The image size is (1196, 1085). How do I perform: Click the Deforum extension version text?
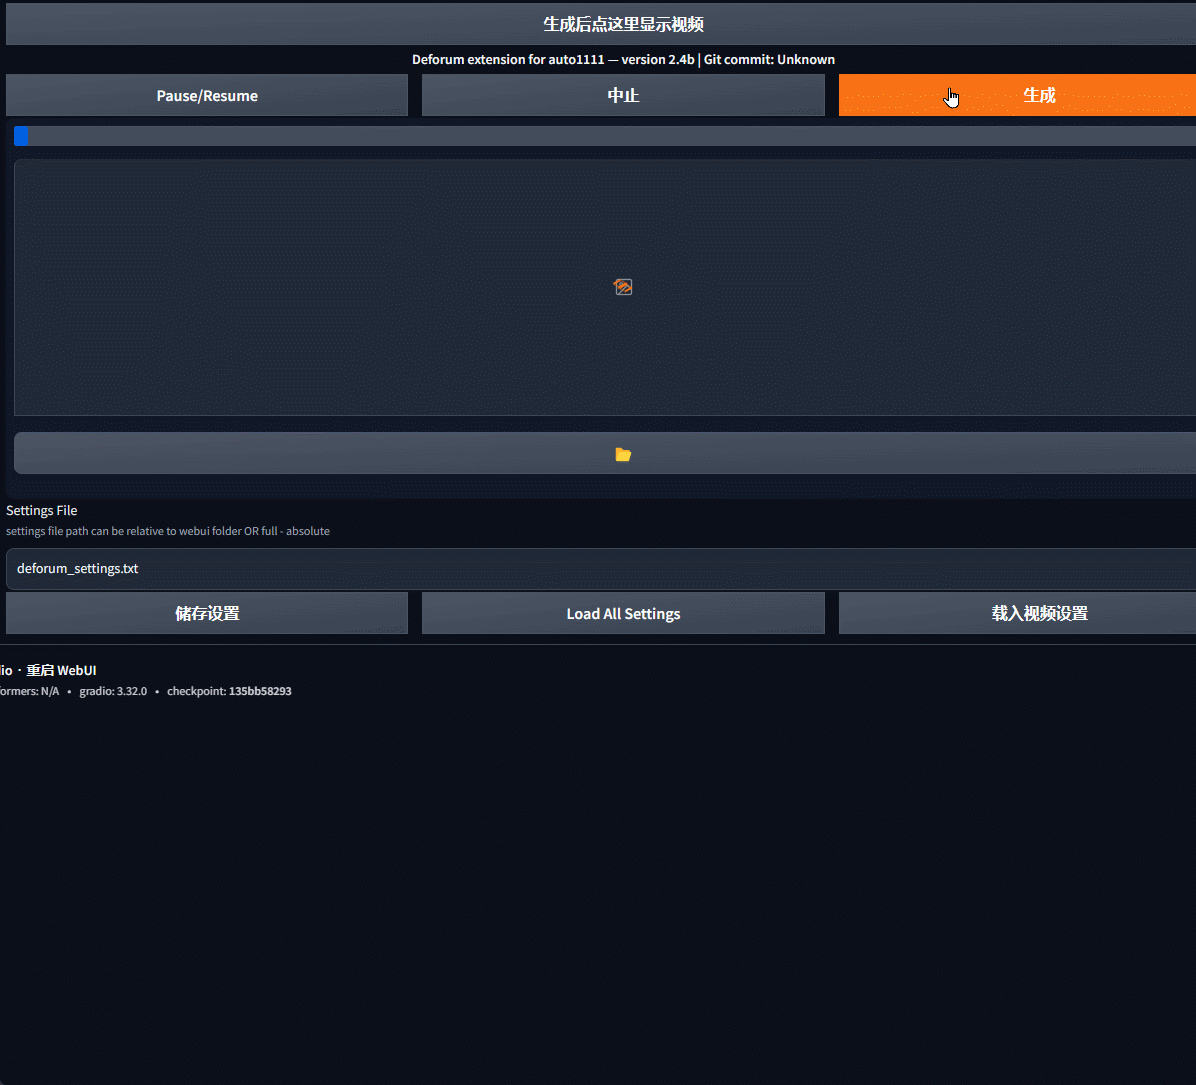tap(623, 60)
